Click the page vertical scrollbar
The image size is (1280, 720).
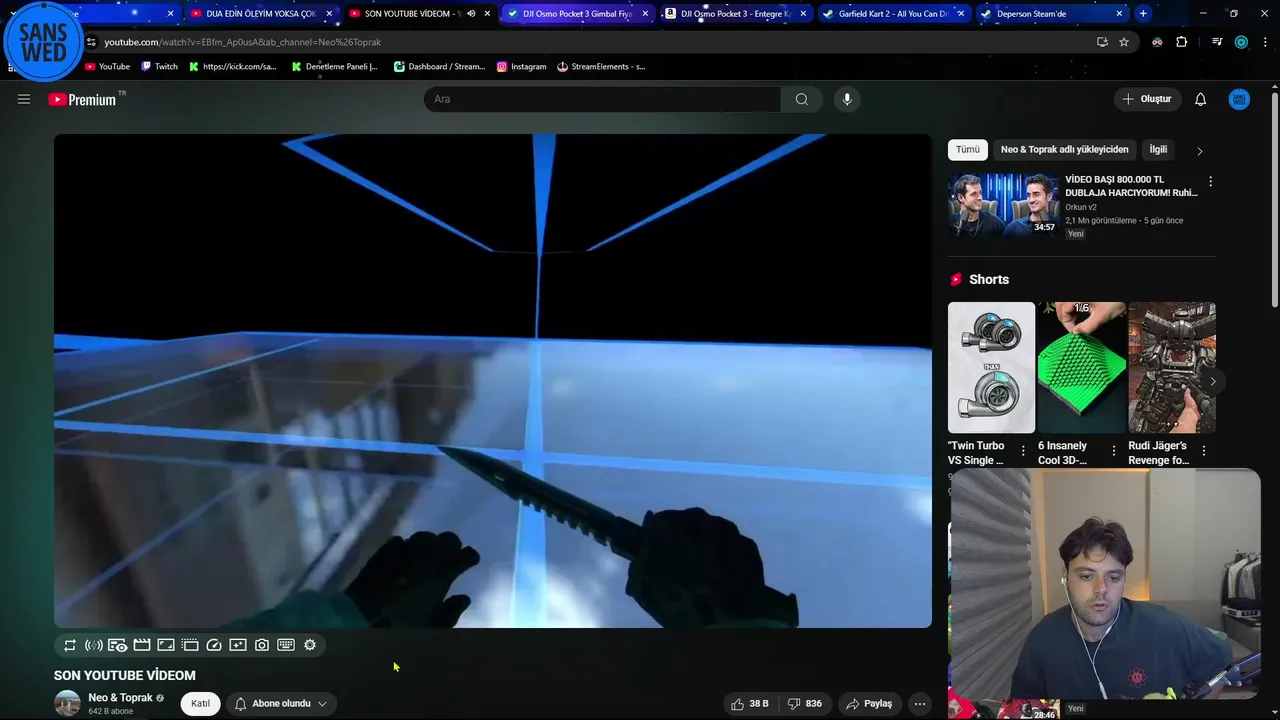click(1274, 200)
